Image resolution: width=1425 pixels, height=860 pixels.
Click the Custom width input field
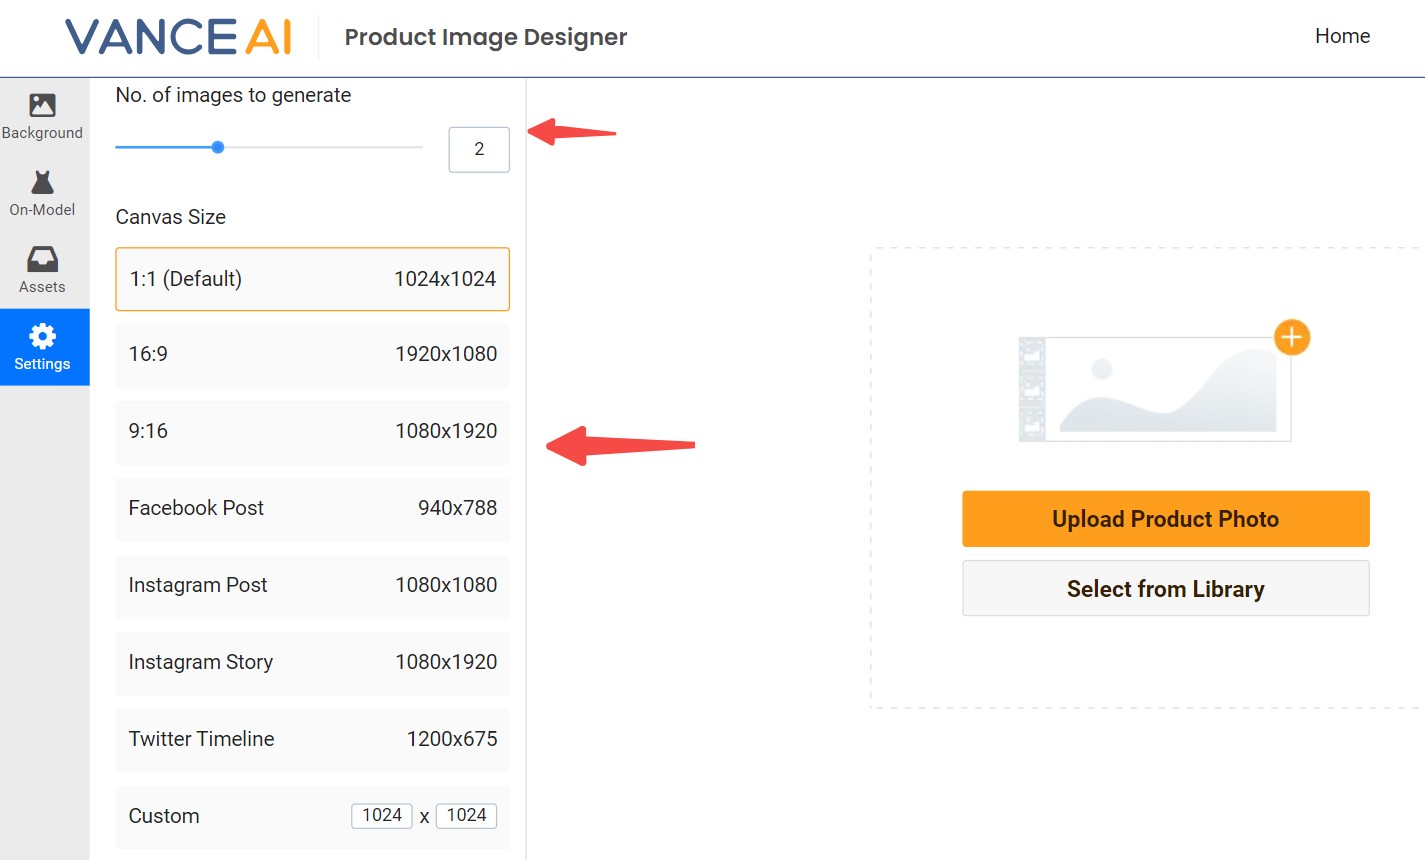[x=382, y=815]
